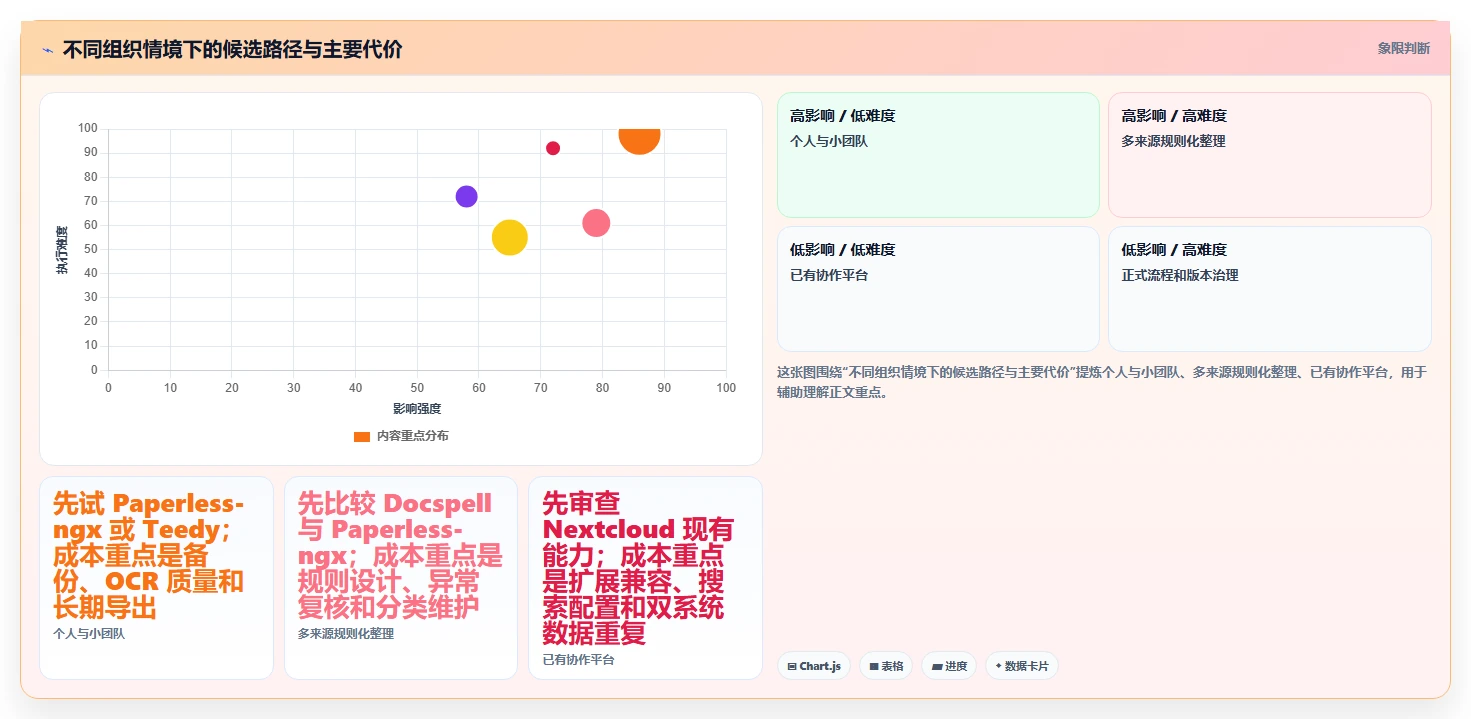Click the 象限判断 label in the header
This screenshot has height=719, width=1471.
pos(1403,48)
